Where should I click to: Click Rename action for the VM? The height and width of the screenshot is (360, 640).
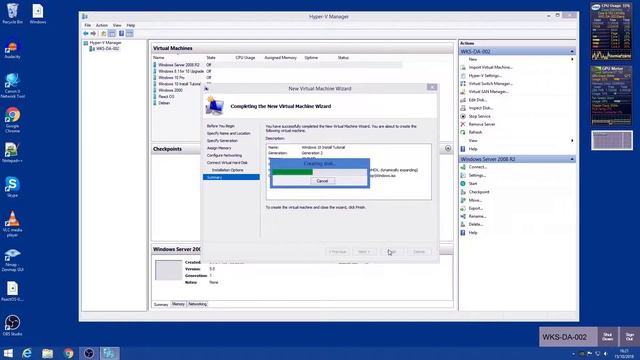pos(477,216)
